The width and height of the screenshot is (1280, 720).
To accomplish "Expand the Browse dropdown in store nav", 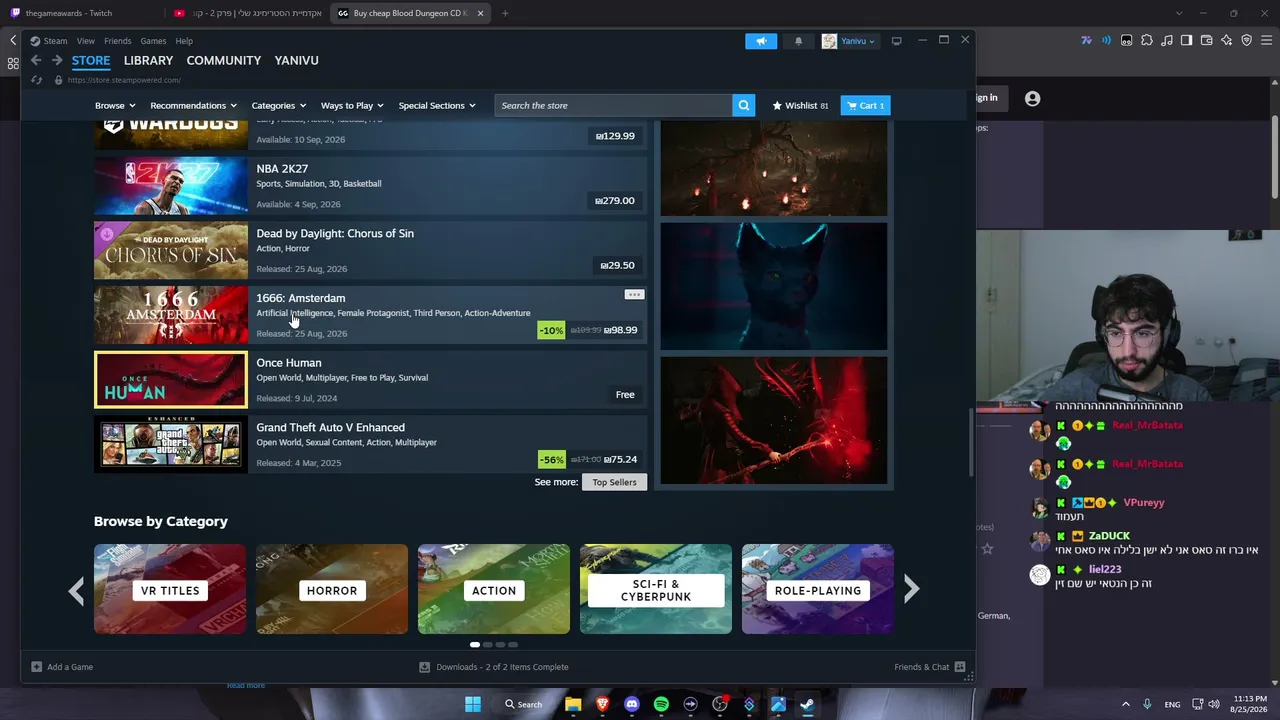I will (x=116, y=105).
